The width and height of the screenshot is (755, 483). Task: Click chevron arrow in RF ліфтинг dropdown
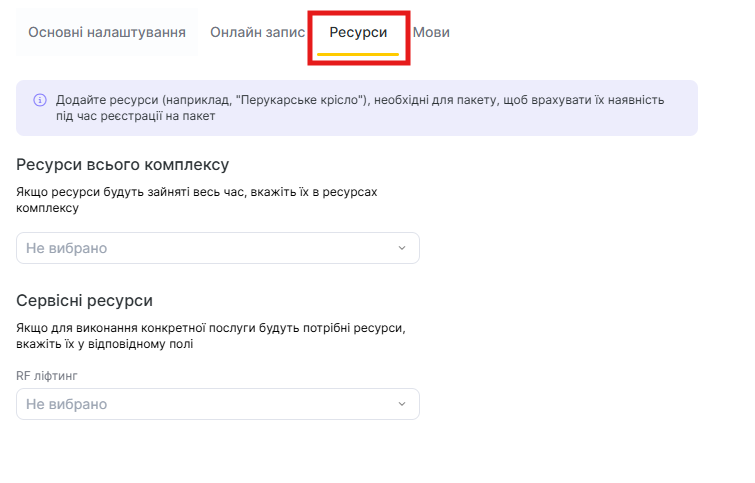(402, 404)
